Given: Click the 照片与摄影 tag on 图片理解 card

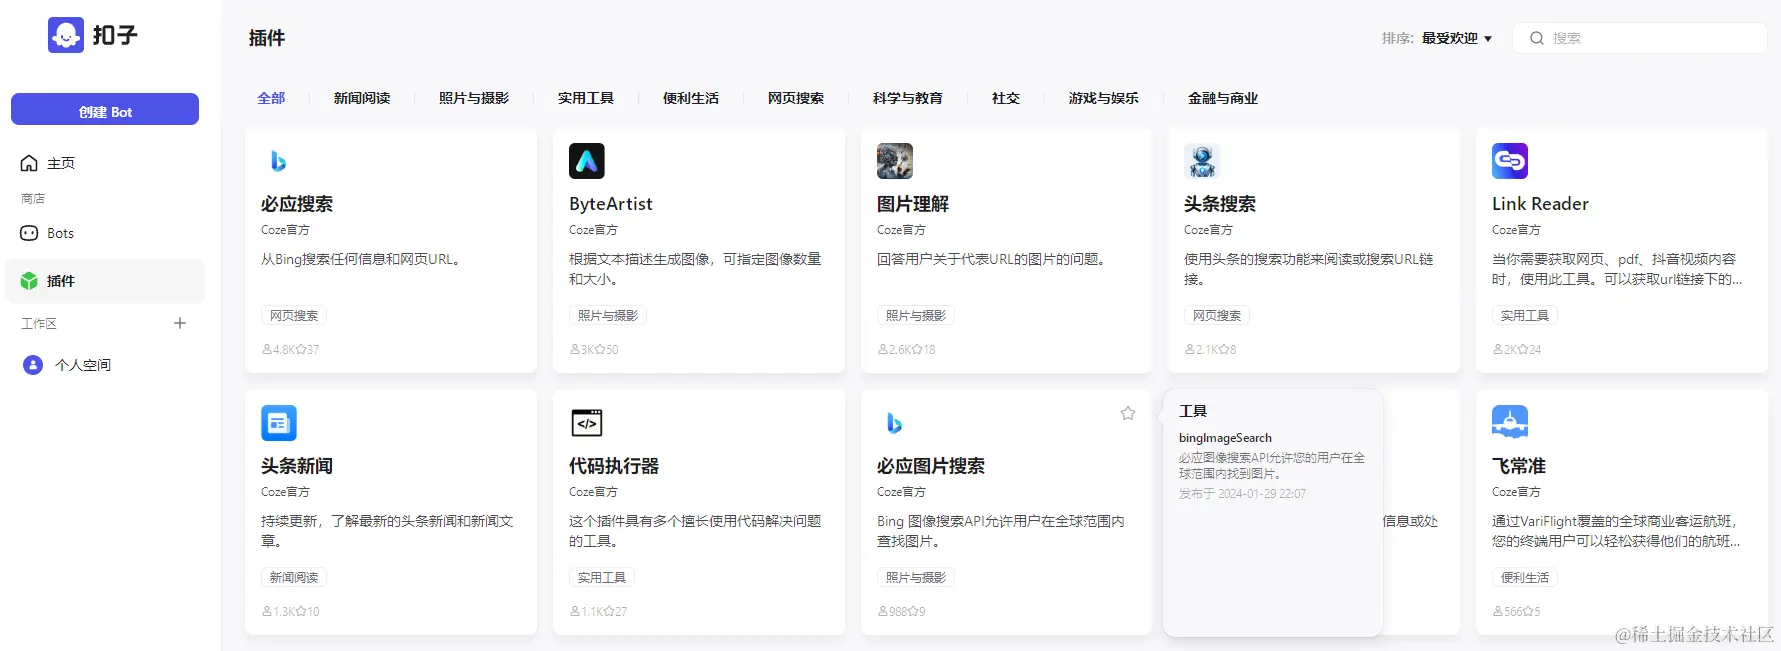Looking at the screenshot, I should click(916, 315).
